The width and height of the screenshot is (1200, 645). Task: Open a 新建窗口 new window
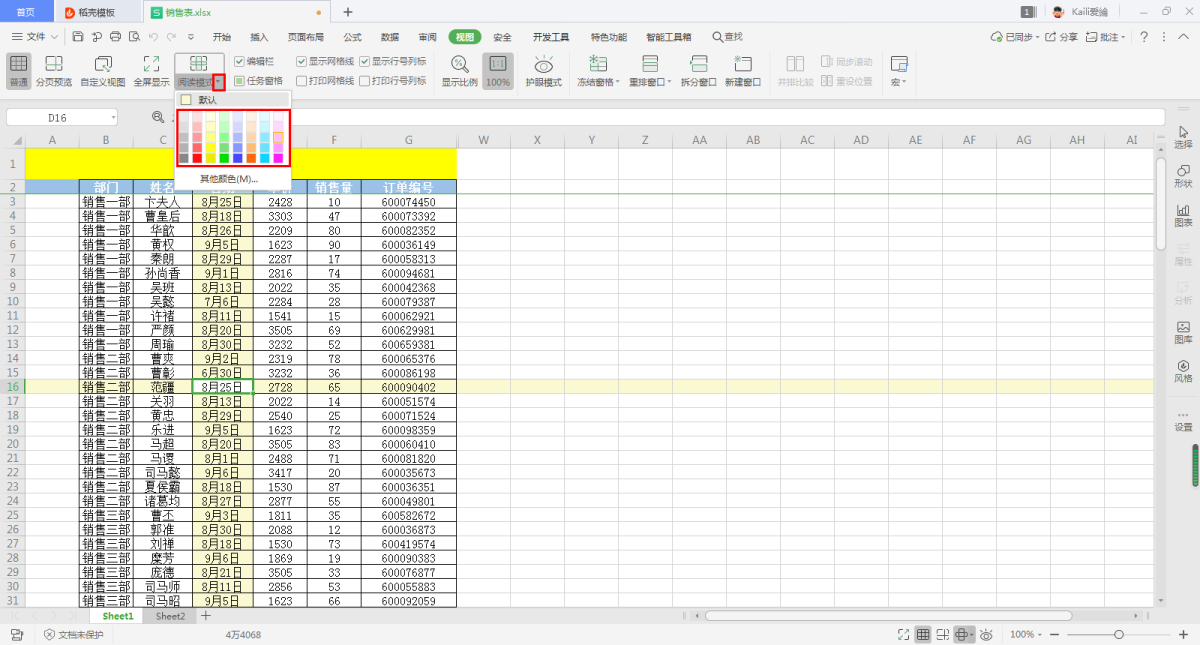742,70
